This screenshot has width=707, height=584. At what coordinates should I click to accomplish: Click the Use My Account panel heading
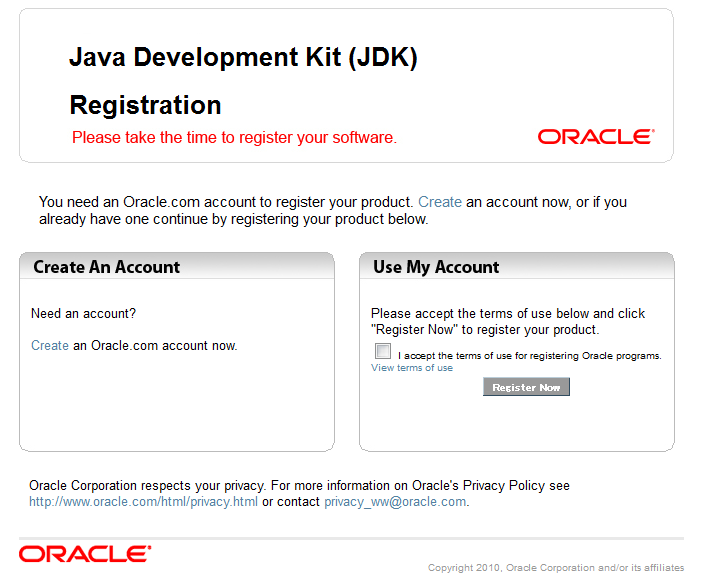(436, 267)
